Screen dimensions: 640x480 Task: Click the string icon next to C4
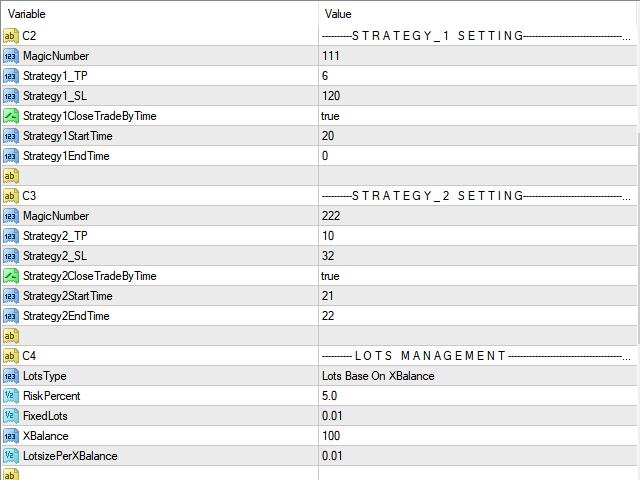pos(11,356)
